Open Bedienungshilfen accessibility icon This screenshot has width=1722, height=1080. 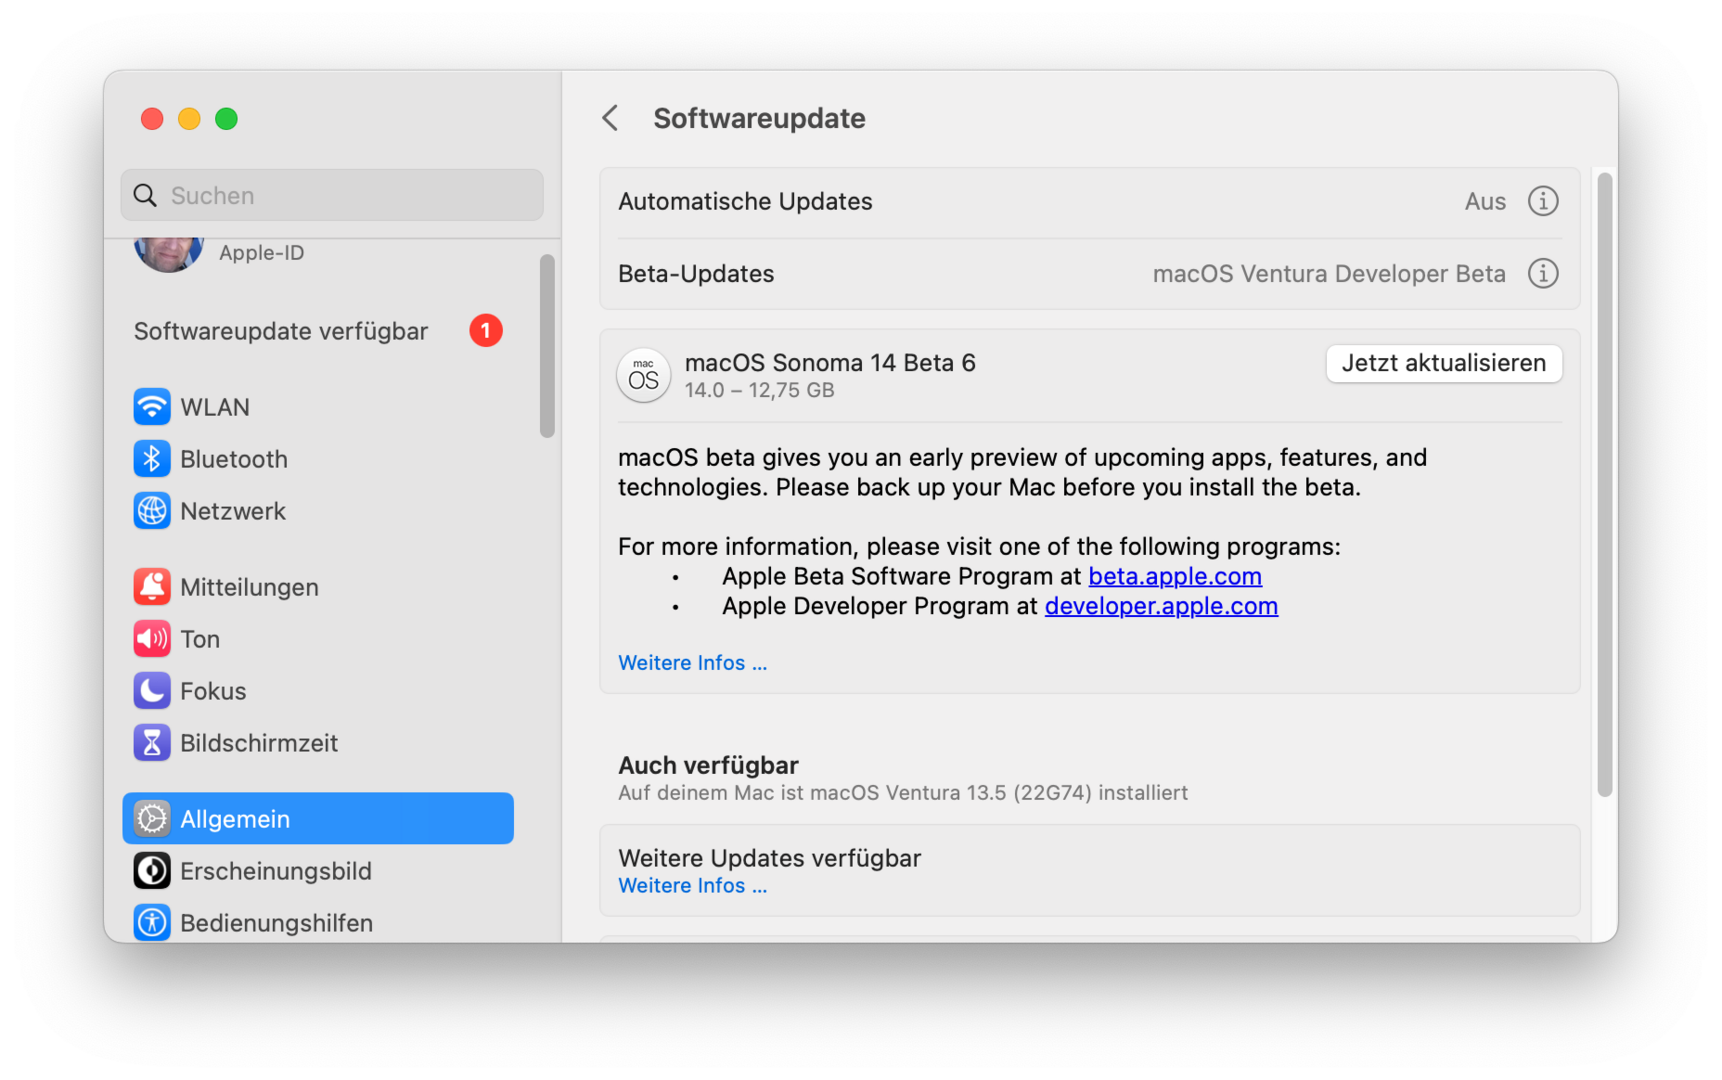(152, 923)
